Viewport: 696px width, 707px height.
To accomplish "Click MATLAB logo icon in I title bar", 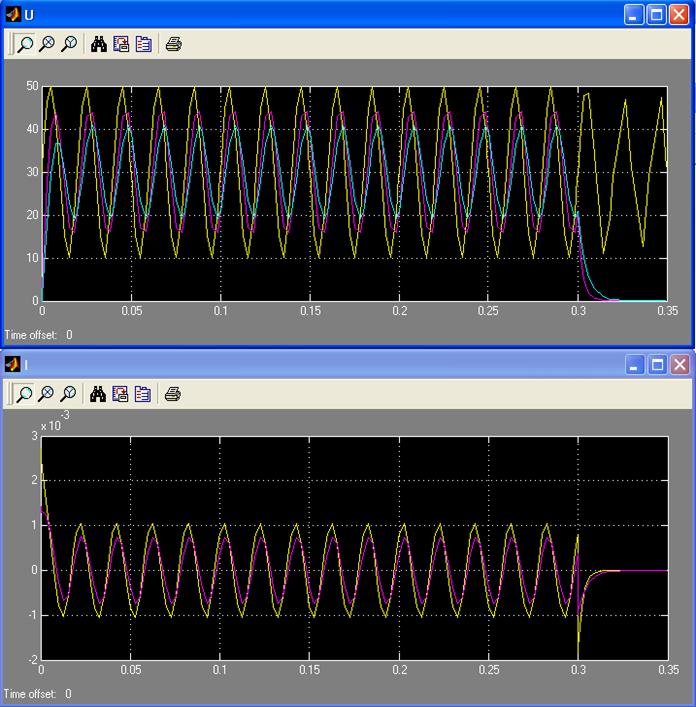I will 13,364.
